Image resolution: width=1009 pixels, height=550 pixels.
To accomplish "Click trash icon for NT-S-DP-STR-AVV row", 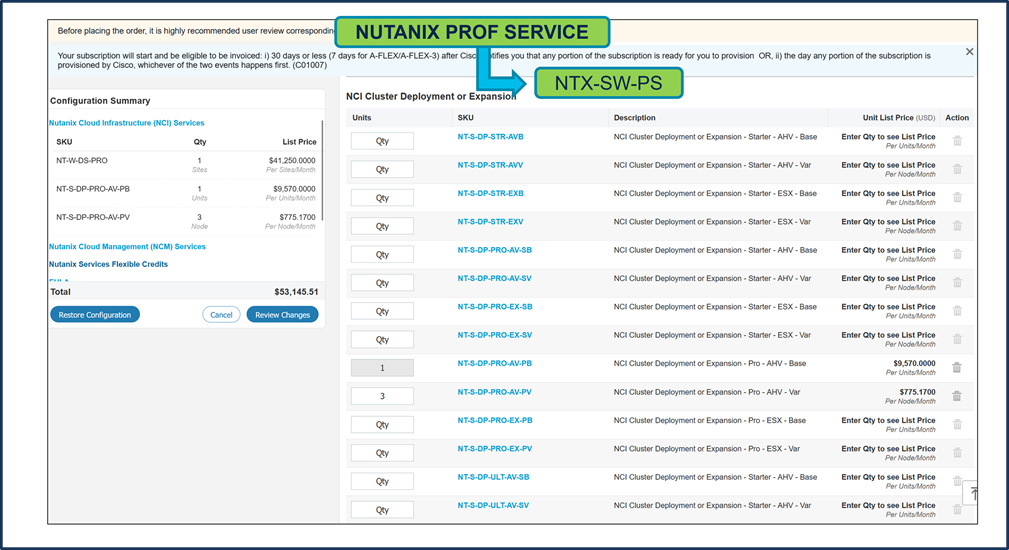I will tap(958, 169).
